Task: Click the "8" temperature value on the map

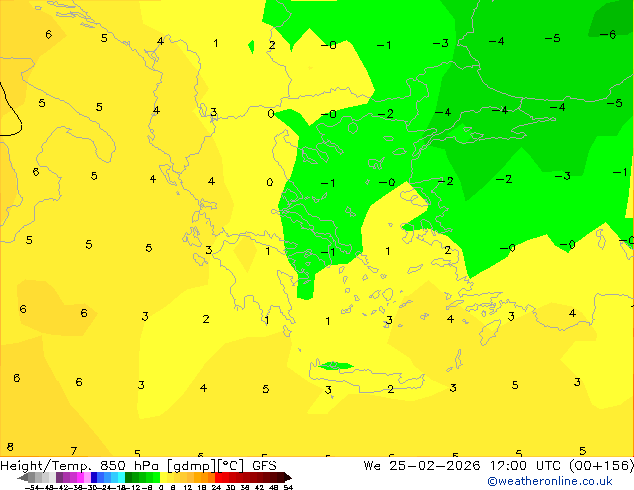Action: [10, 447]
